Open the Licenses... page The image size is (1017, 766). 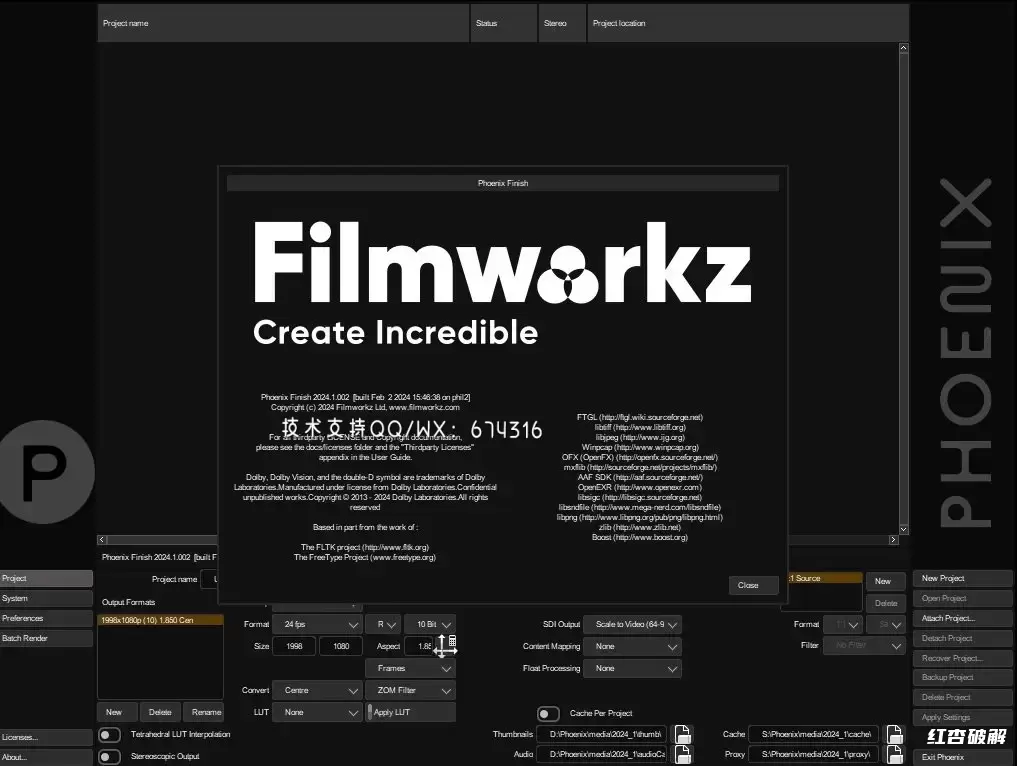tap(46, 737)
